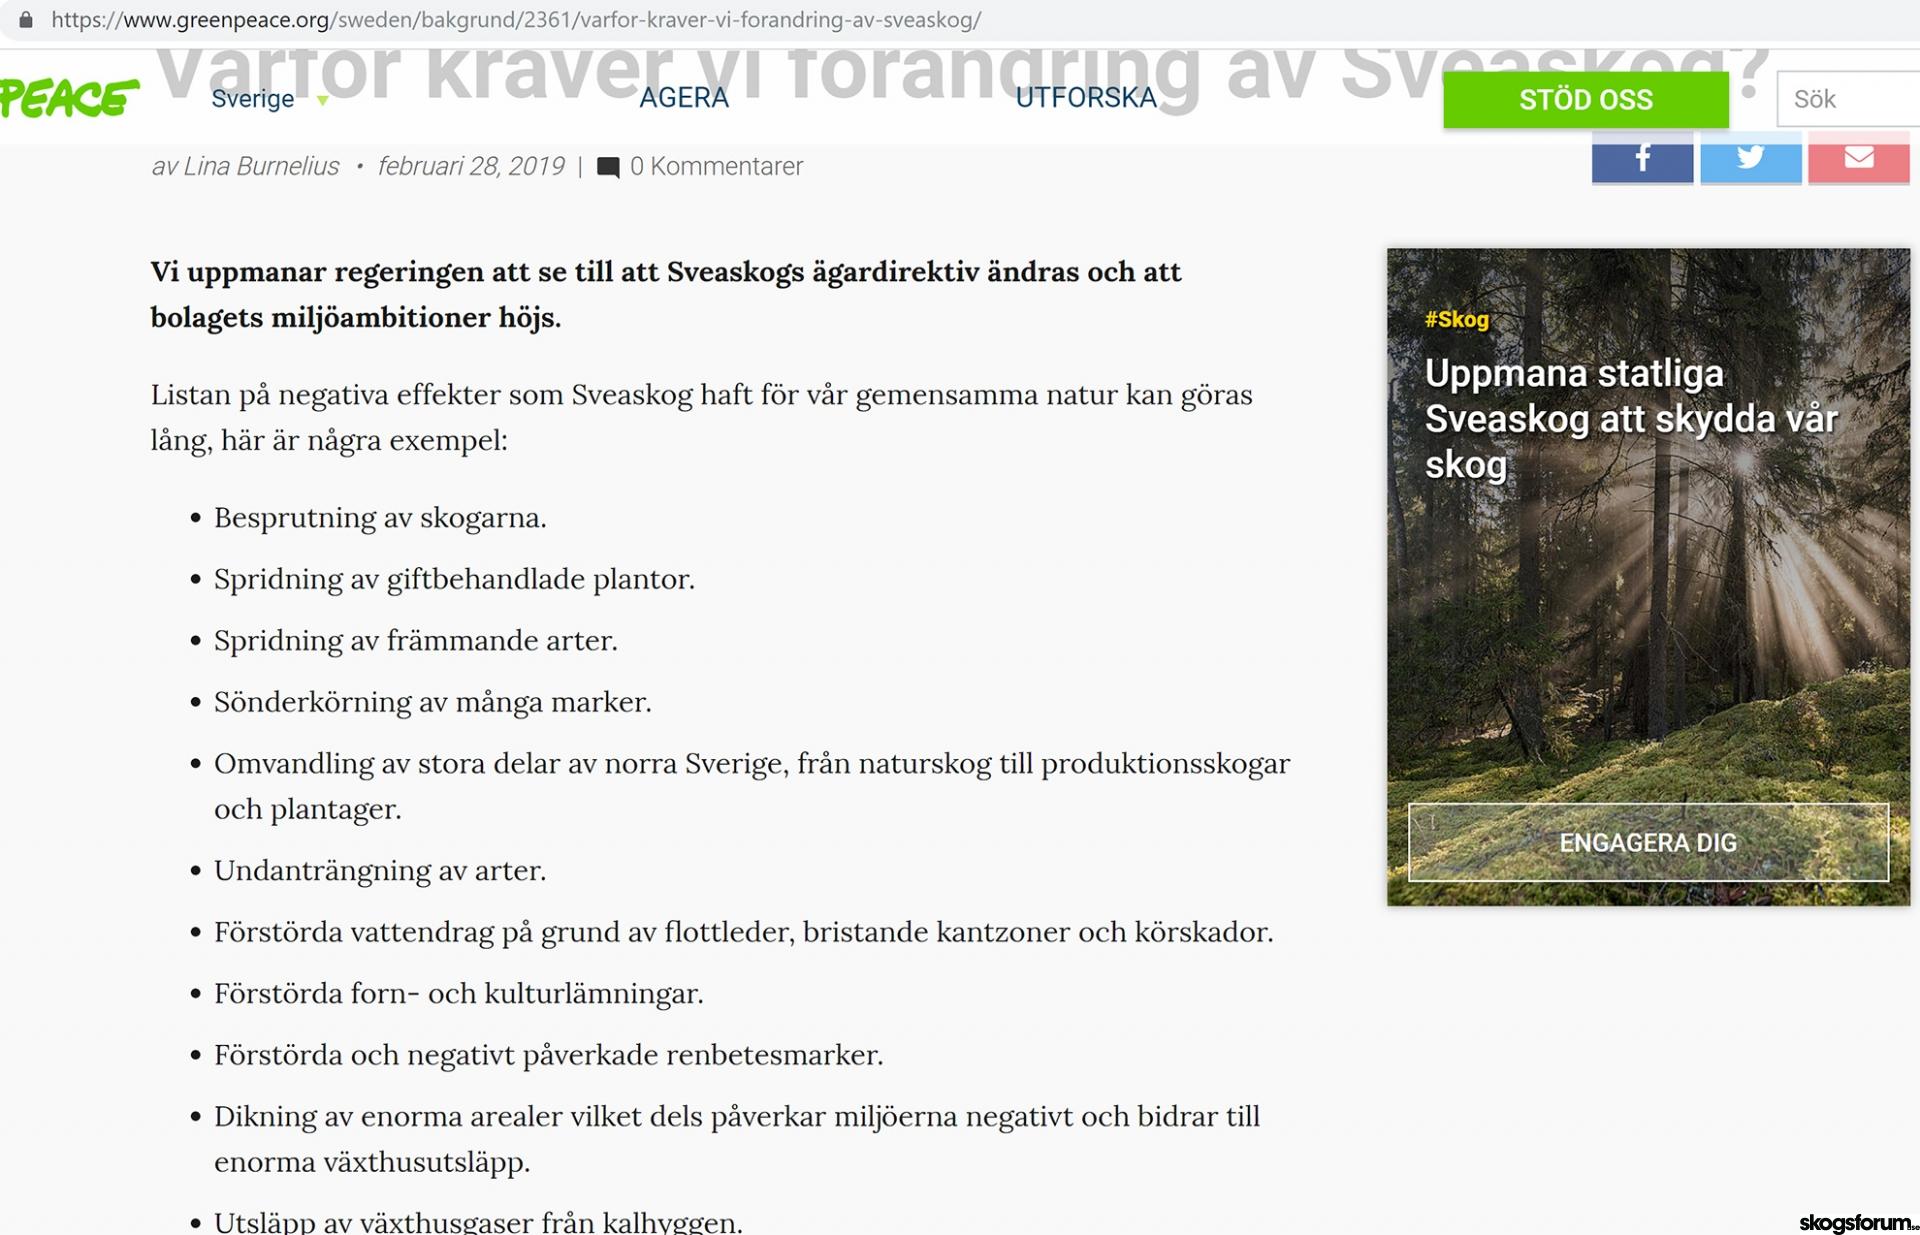Open the 0 Kommentarer link

716,166
